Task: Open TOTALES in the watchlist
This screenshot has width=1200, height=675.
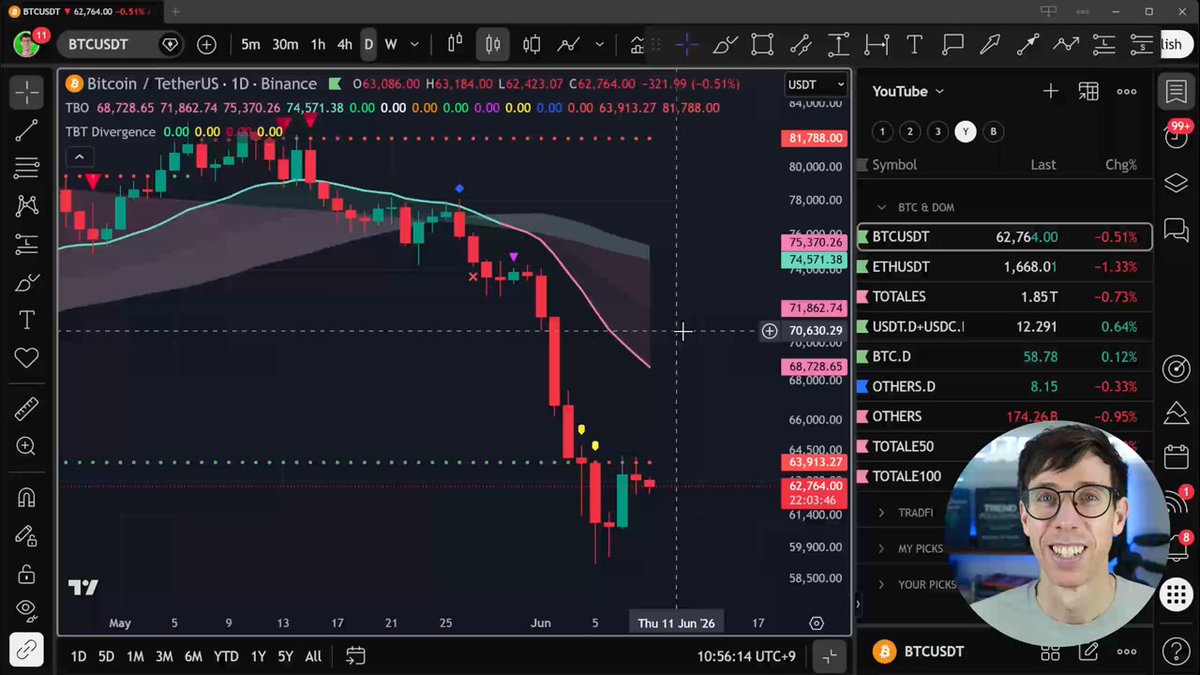Action: pos(1004,297)
